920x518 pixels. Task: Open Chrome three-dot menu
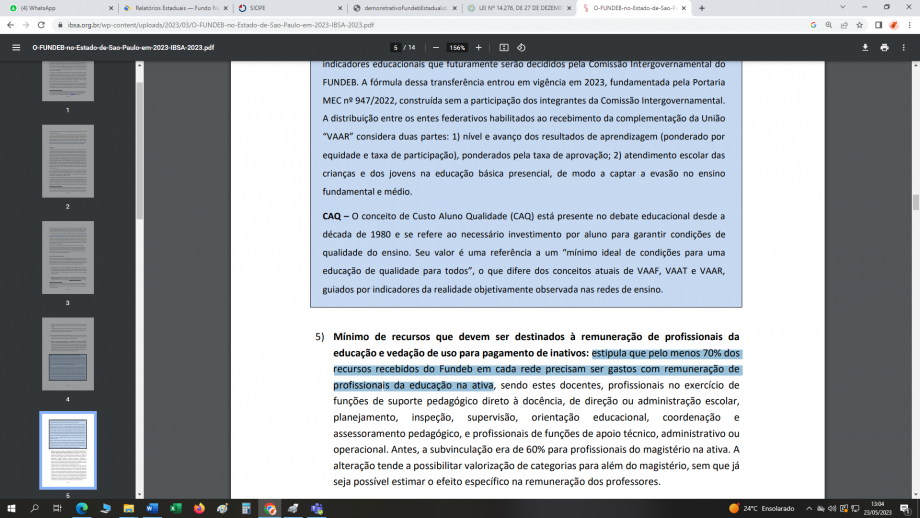click(x=909, y=25)
